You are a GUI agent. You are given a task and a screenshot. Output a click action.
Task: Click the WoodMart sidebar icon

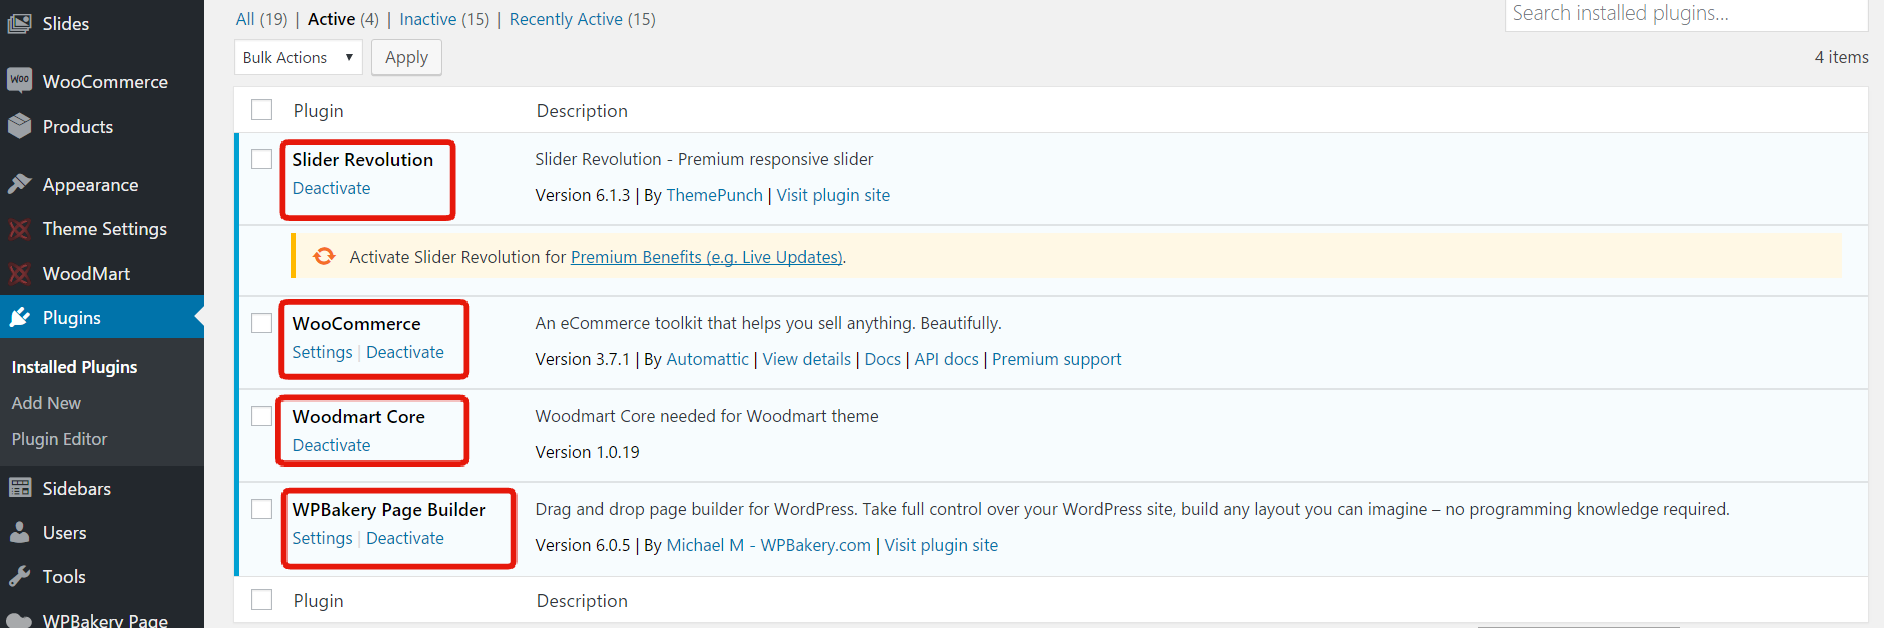pos(19,273)
